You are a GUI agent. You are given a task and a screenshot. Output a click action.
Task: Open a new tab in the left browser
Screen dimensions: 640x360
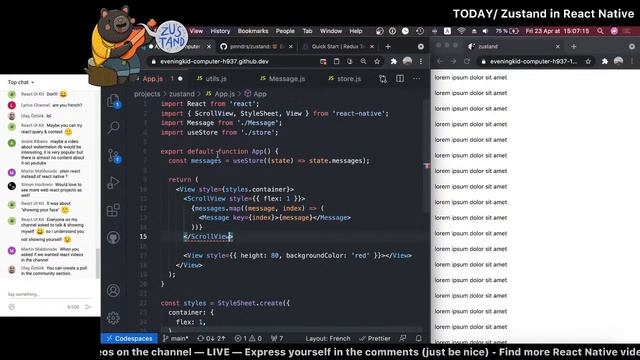388,47
